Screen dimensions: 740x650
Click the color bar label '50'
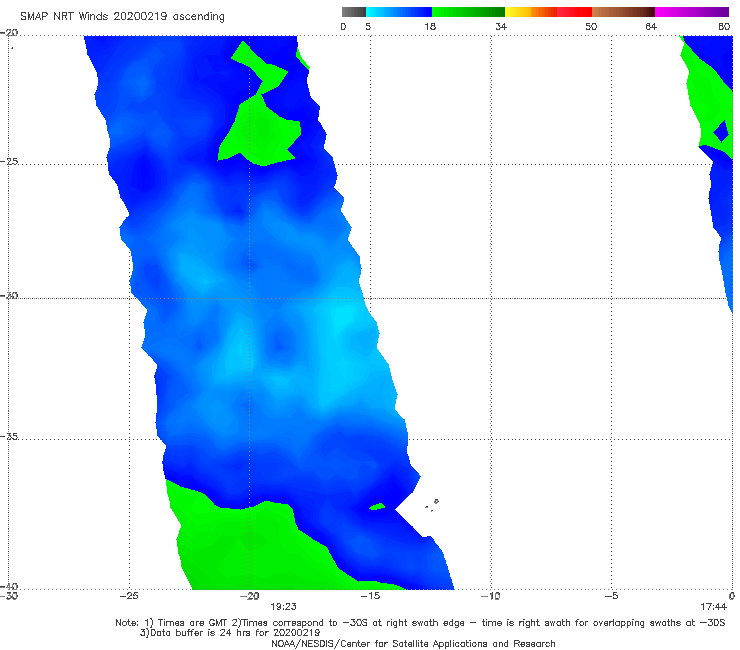coord(591,26)
